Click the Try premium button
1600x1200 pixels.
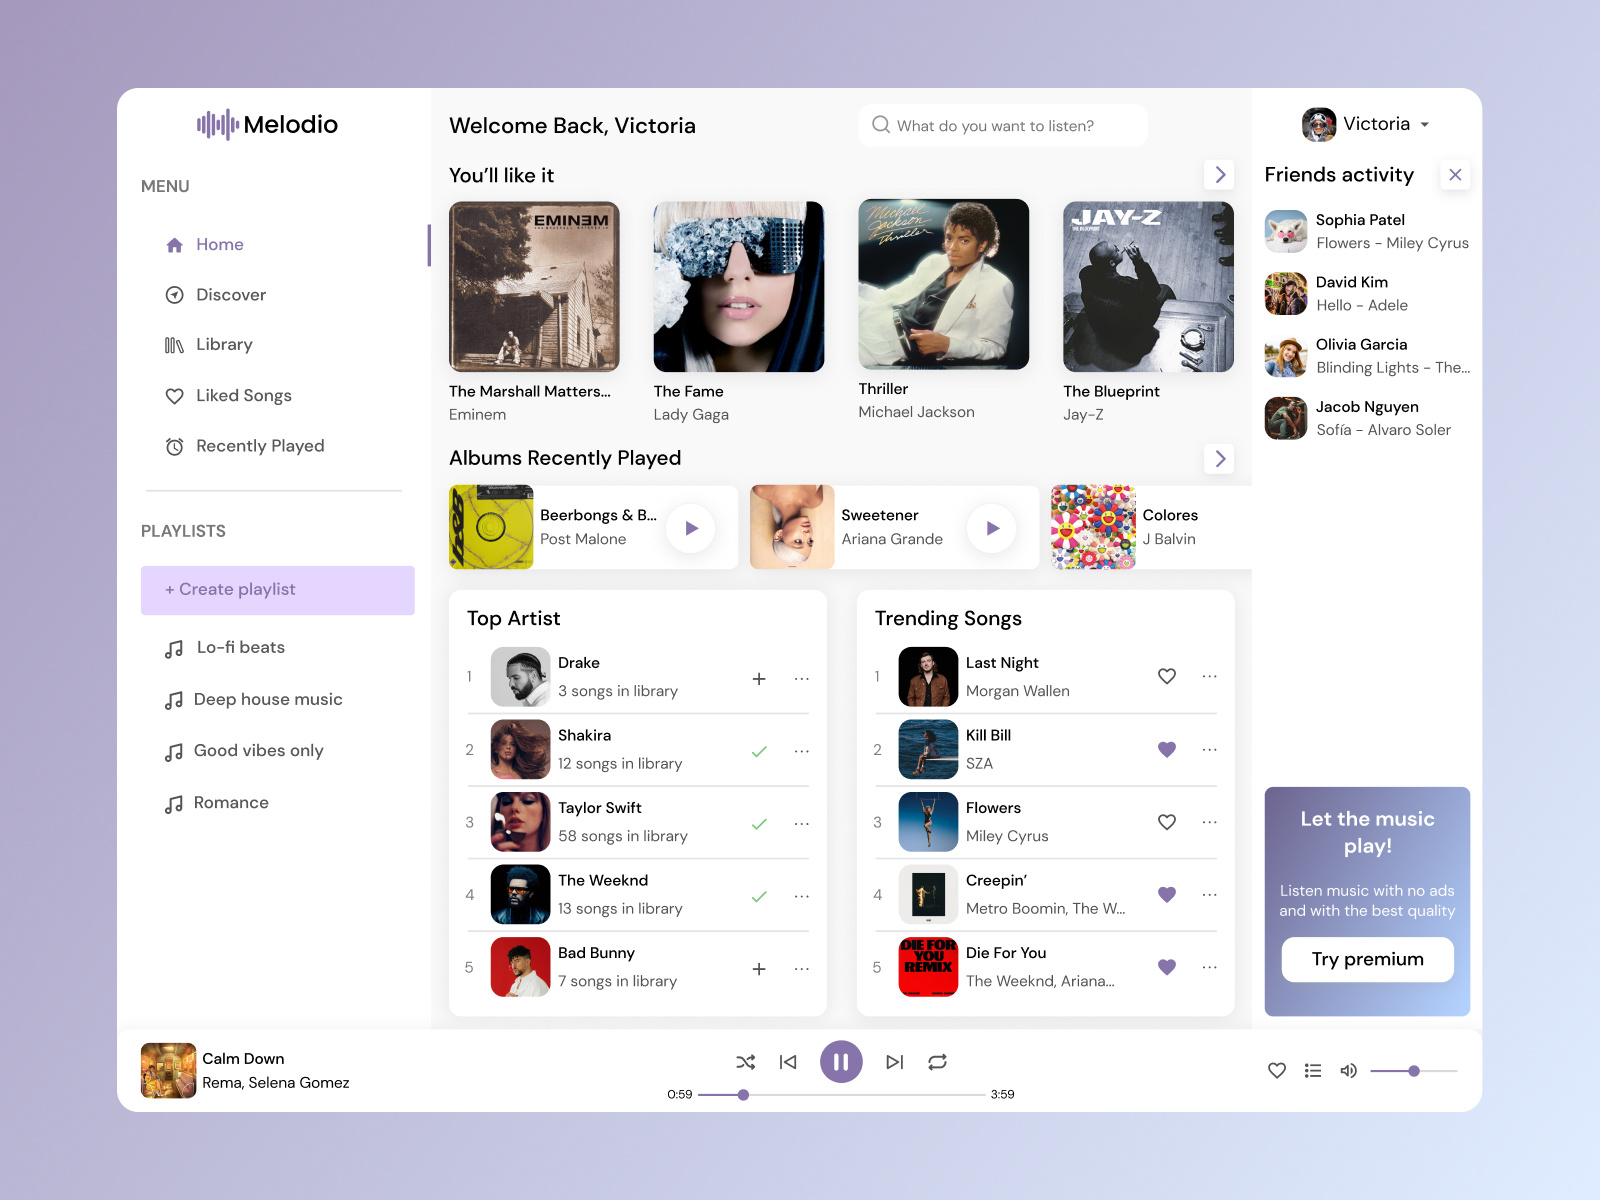(1367, 959)
